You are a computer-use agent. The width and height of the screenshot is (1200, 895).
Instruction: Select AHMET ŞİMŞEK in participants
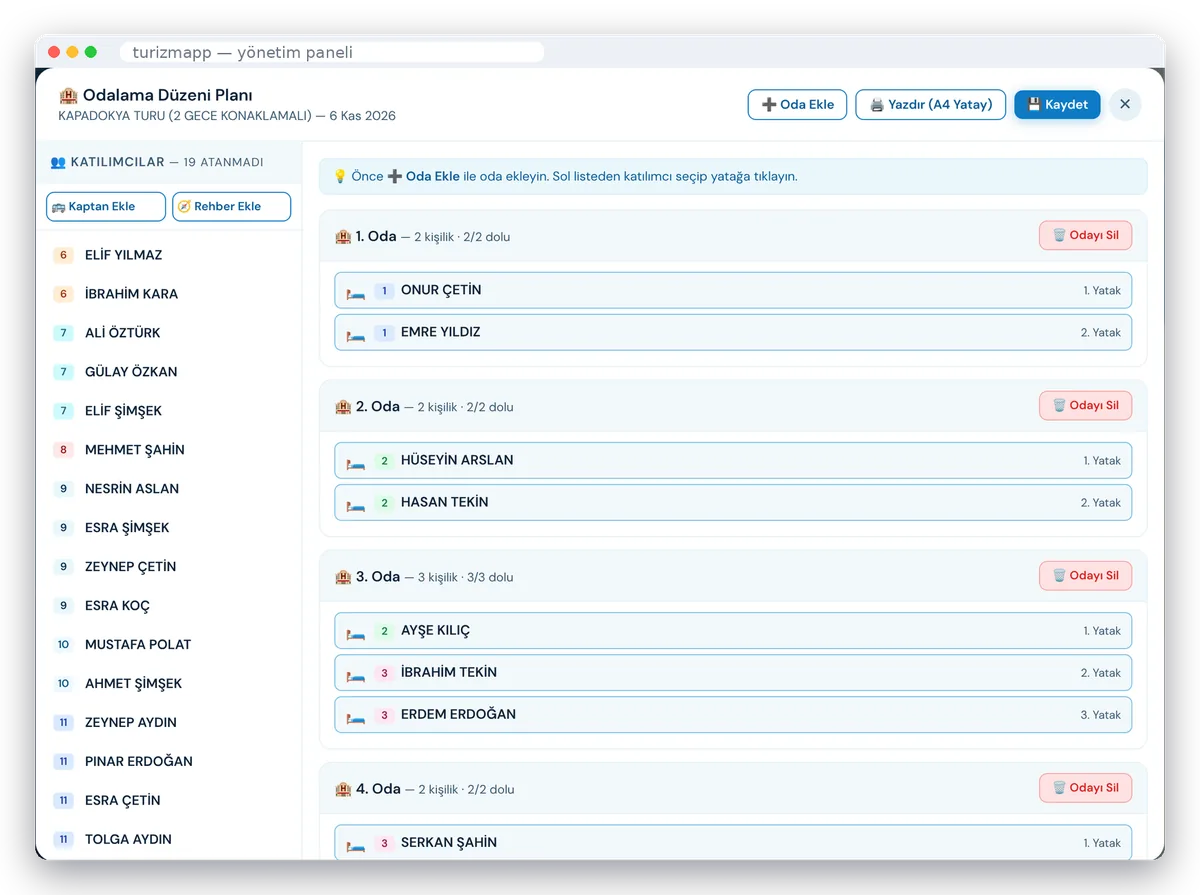[168, 684]
